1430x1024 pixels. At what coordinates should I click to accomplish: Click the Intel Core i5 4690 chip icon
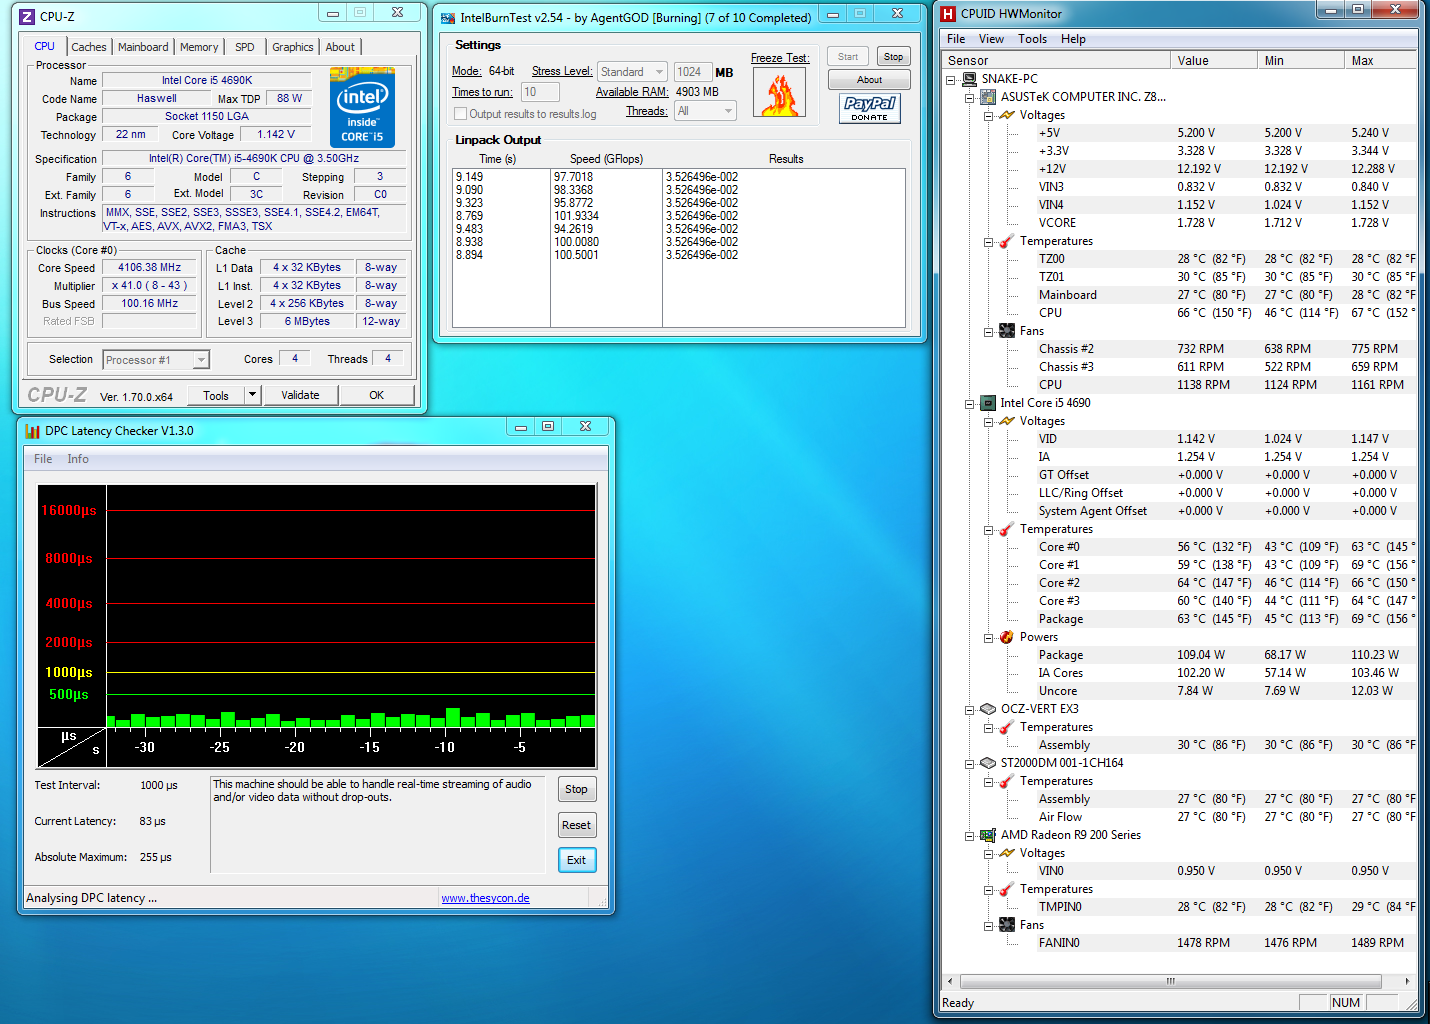click(x=988, y=403)
